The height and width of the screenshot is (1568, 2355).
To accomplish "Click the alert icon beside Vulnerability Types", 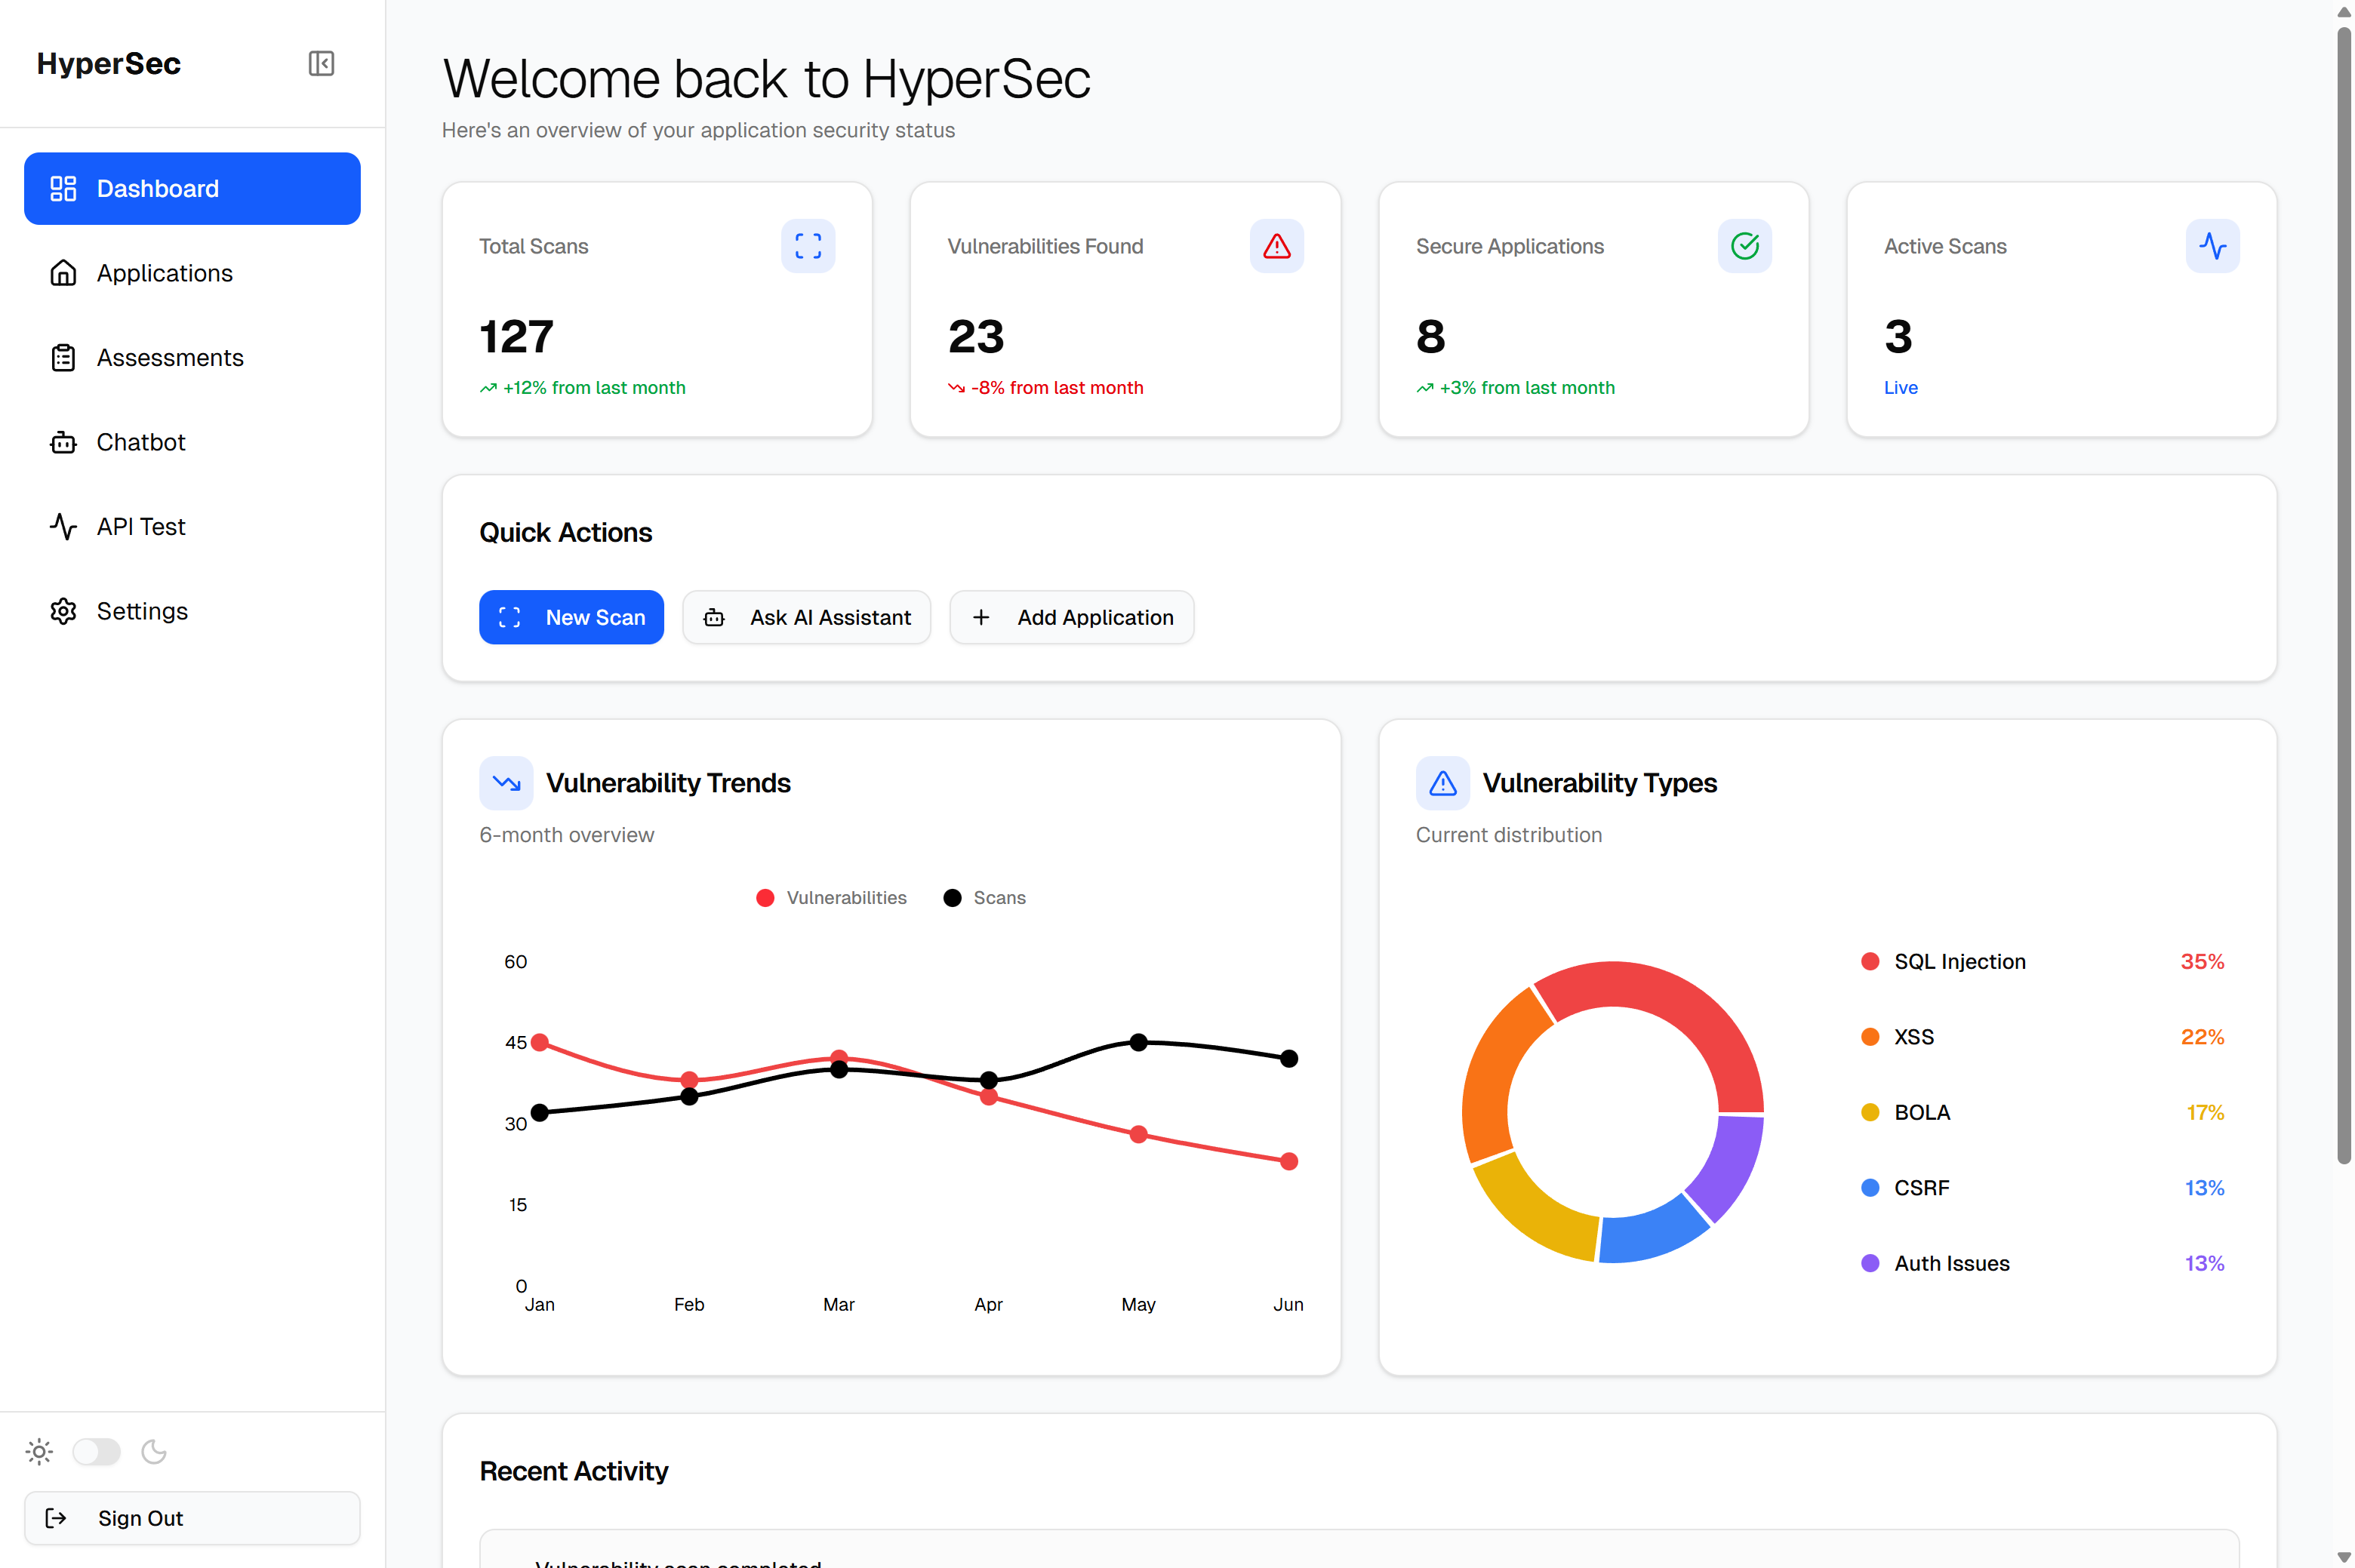I will click(x=1442, y=783).
